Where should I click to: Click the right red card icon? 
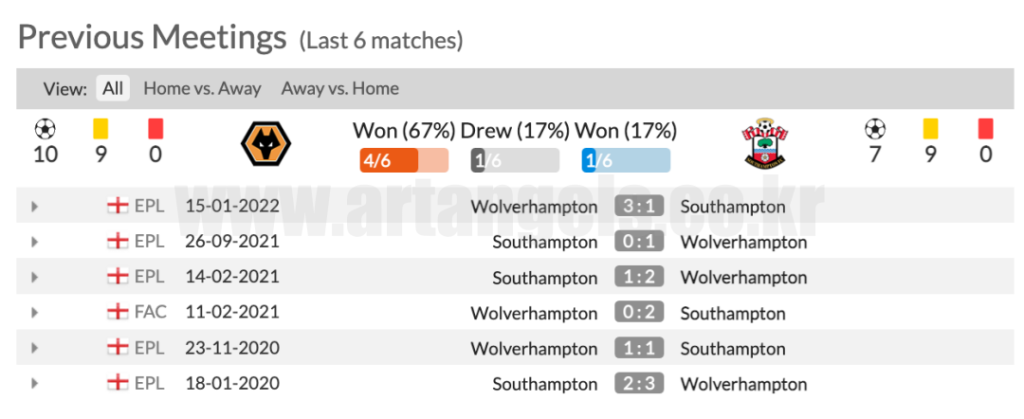[985, 129]
